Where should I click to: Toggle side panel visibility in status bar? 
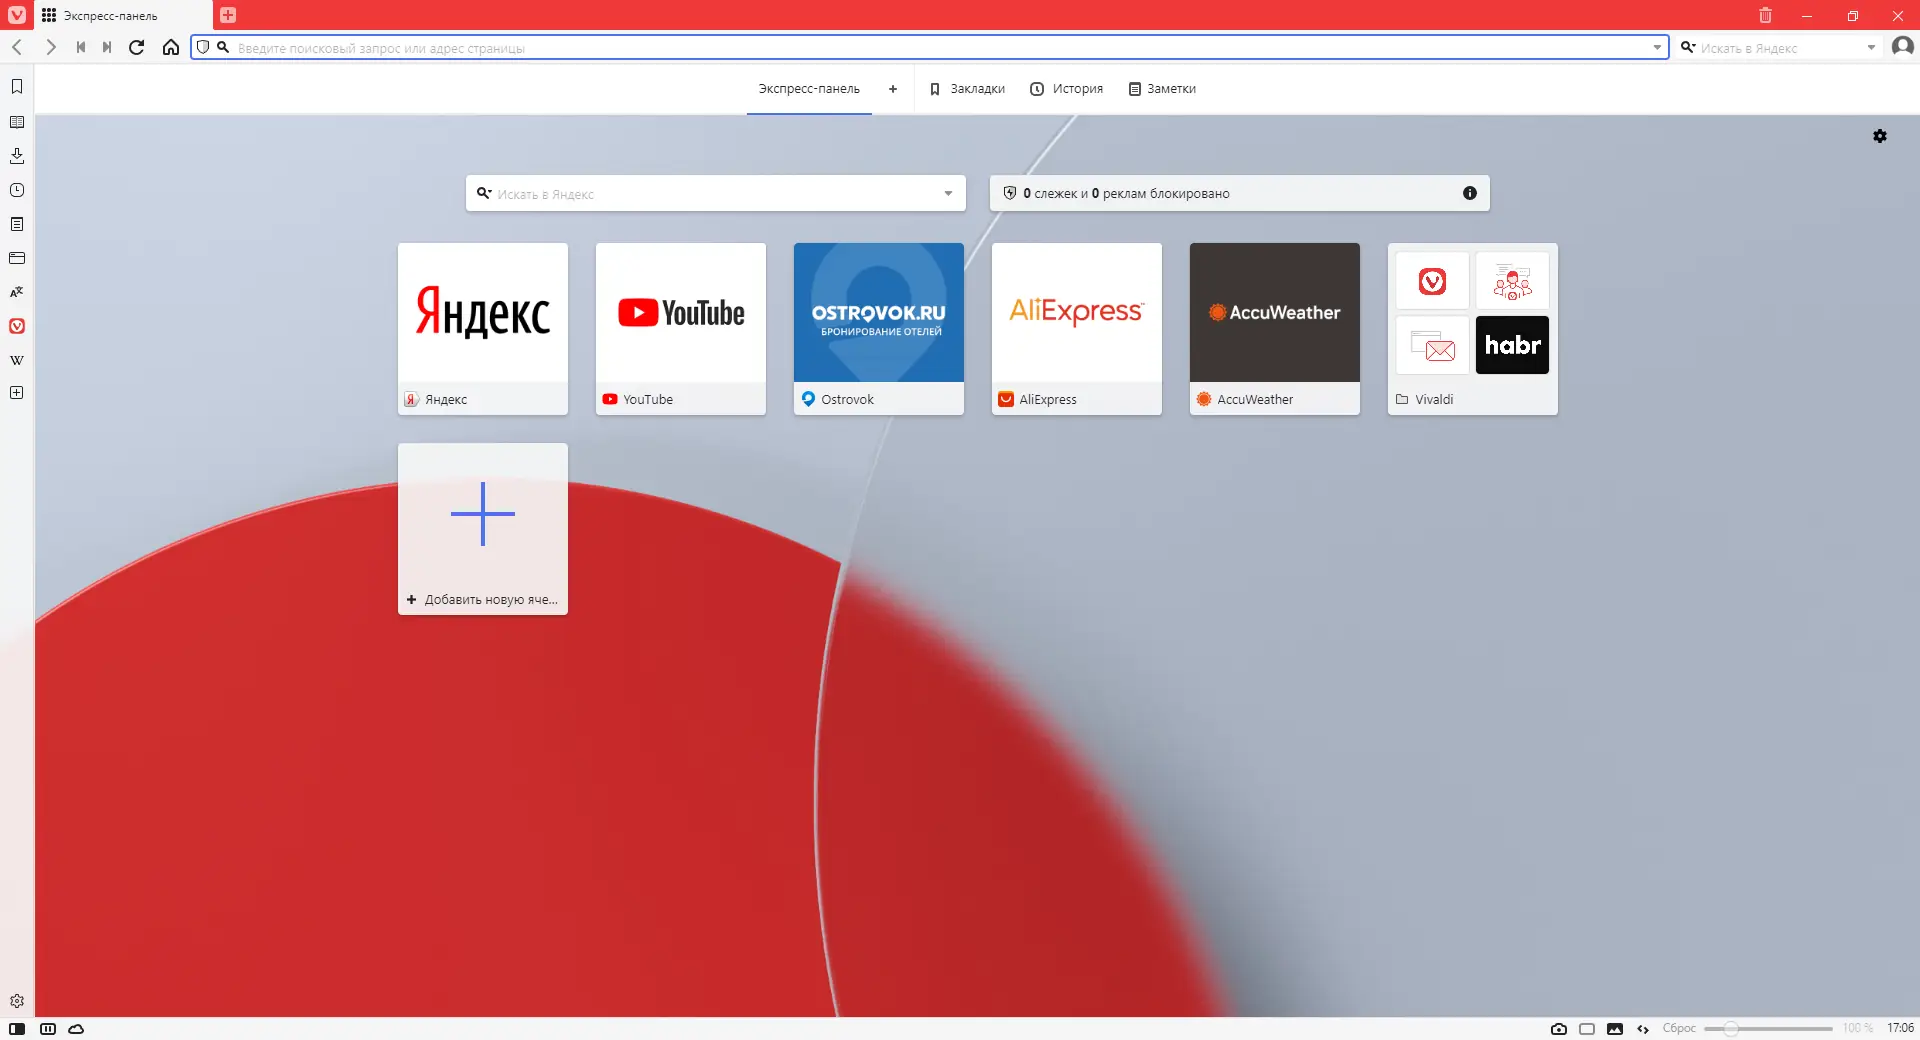click(17, 1028)
